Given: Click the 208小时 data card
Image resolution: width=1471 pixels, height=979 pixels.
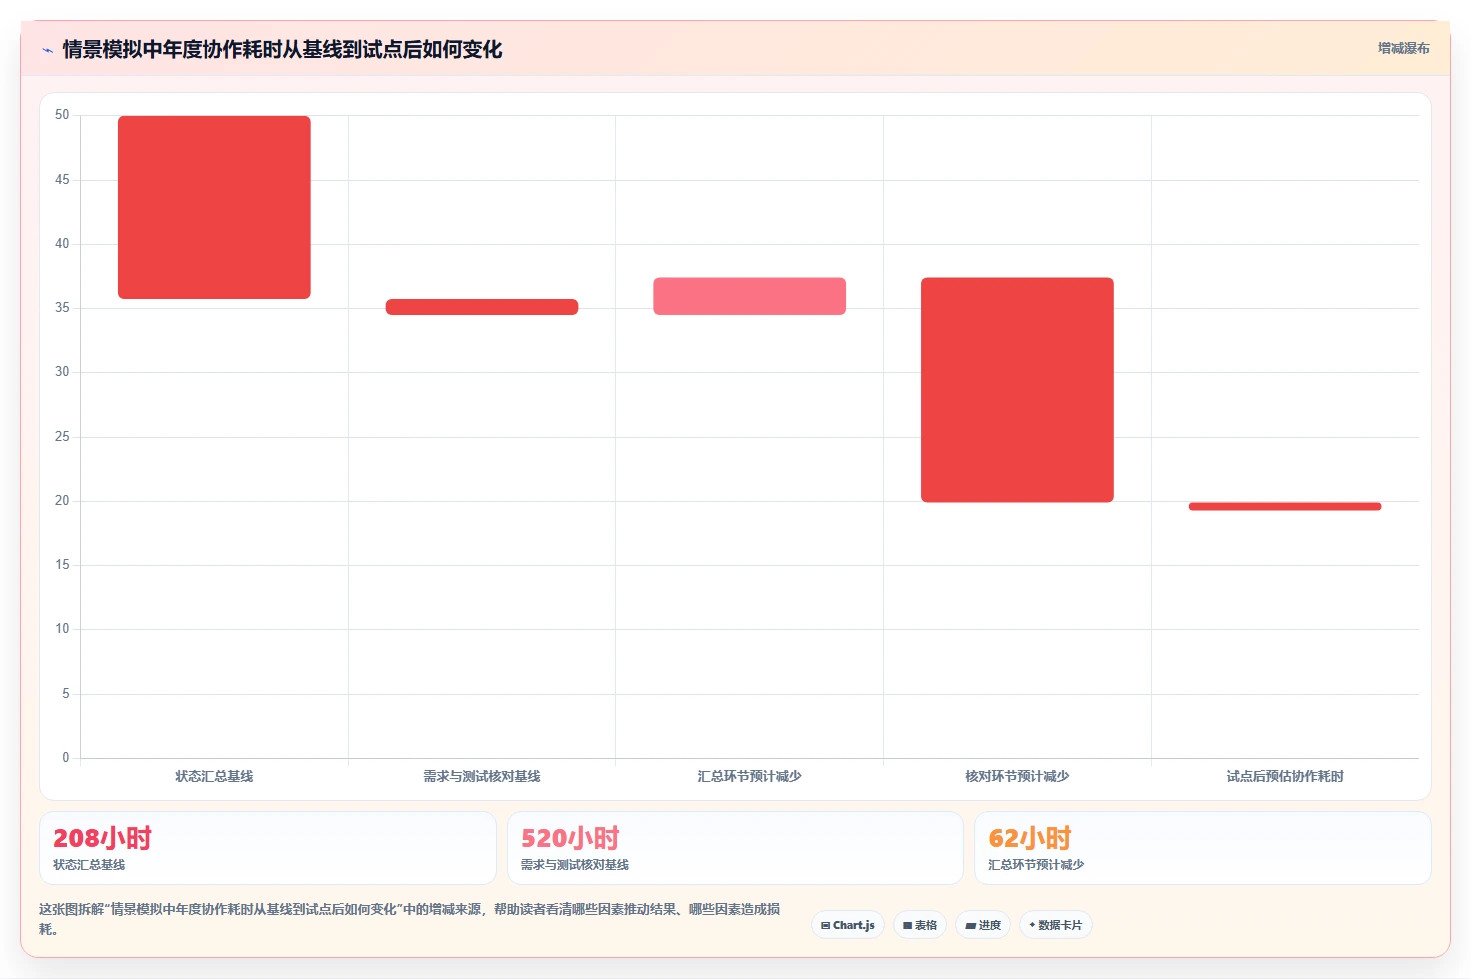Looking at the screenshot, I should [x=268, y=848].
